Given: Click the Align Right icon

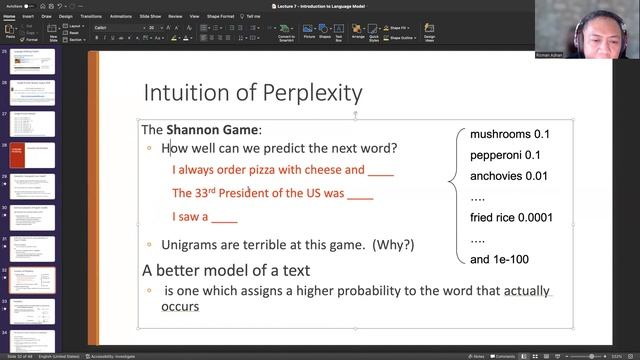Looking at the screenshot, I should tap(220, 38).
